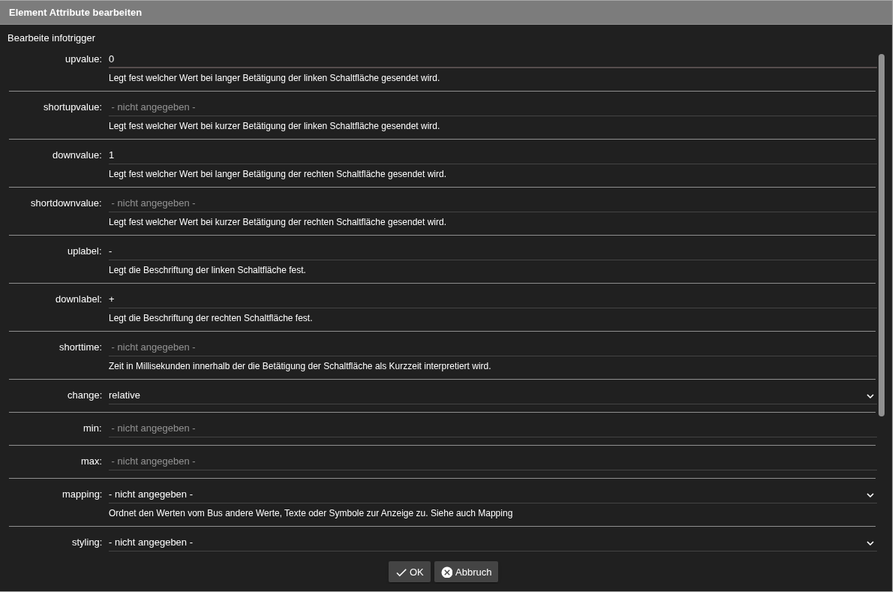The width and height of the screenshot is (893, 592).
Task: Click the Abbruch cancel button
Action: click(x=466, y=572)
